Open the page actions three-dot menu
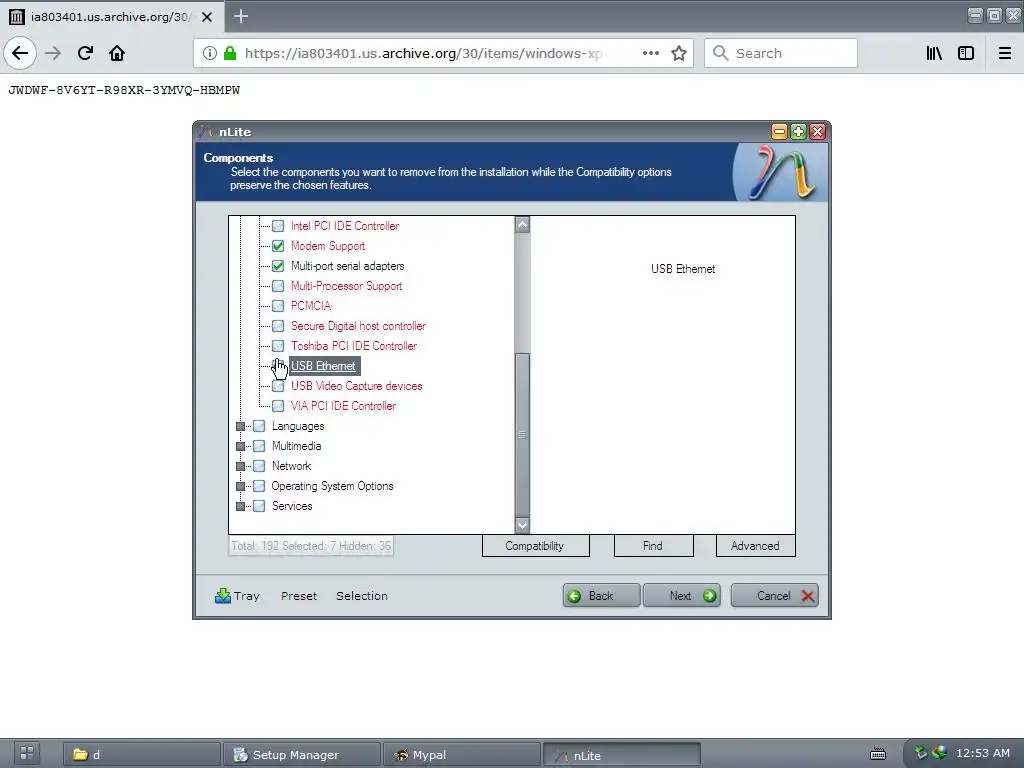 click(650, 53)
